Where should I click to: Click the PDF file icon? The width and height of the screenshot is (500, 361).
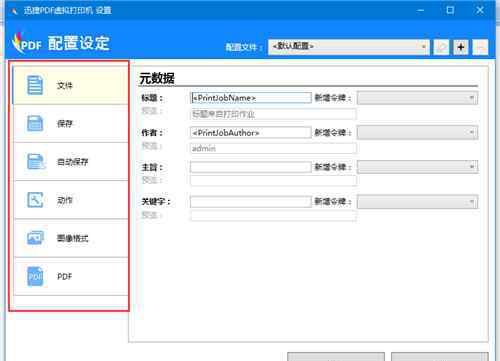35,276
